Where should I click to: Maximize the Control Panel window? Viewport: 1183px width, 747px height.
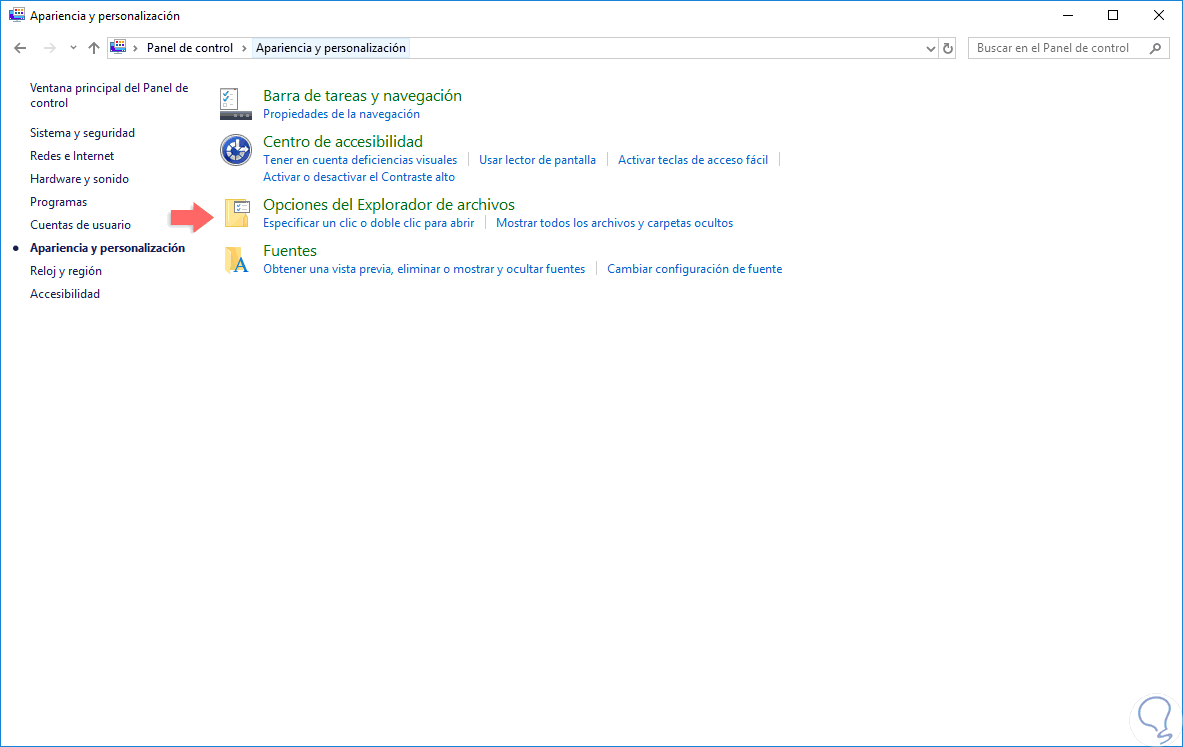coord(1113,15)
